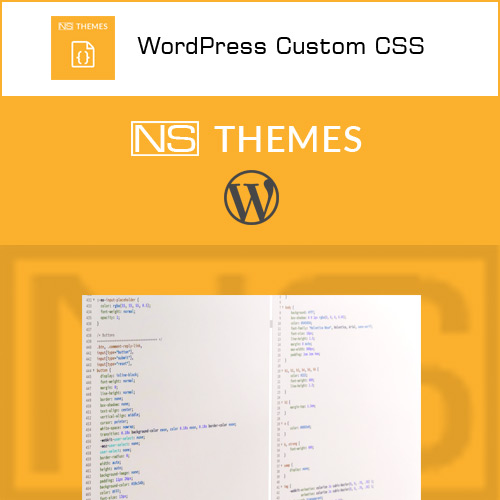Click the WordPress Custom CSS title
Screen dimensions: 500x500
tap(281, 46)
